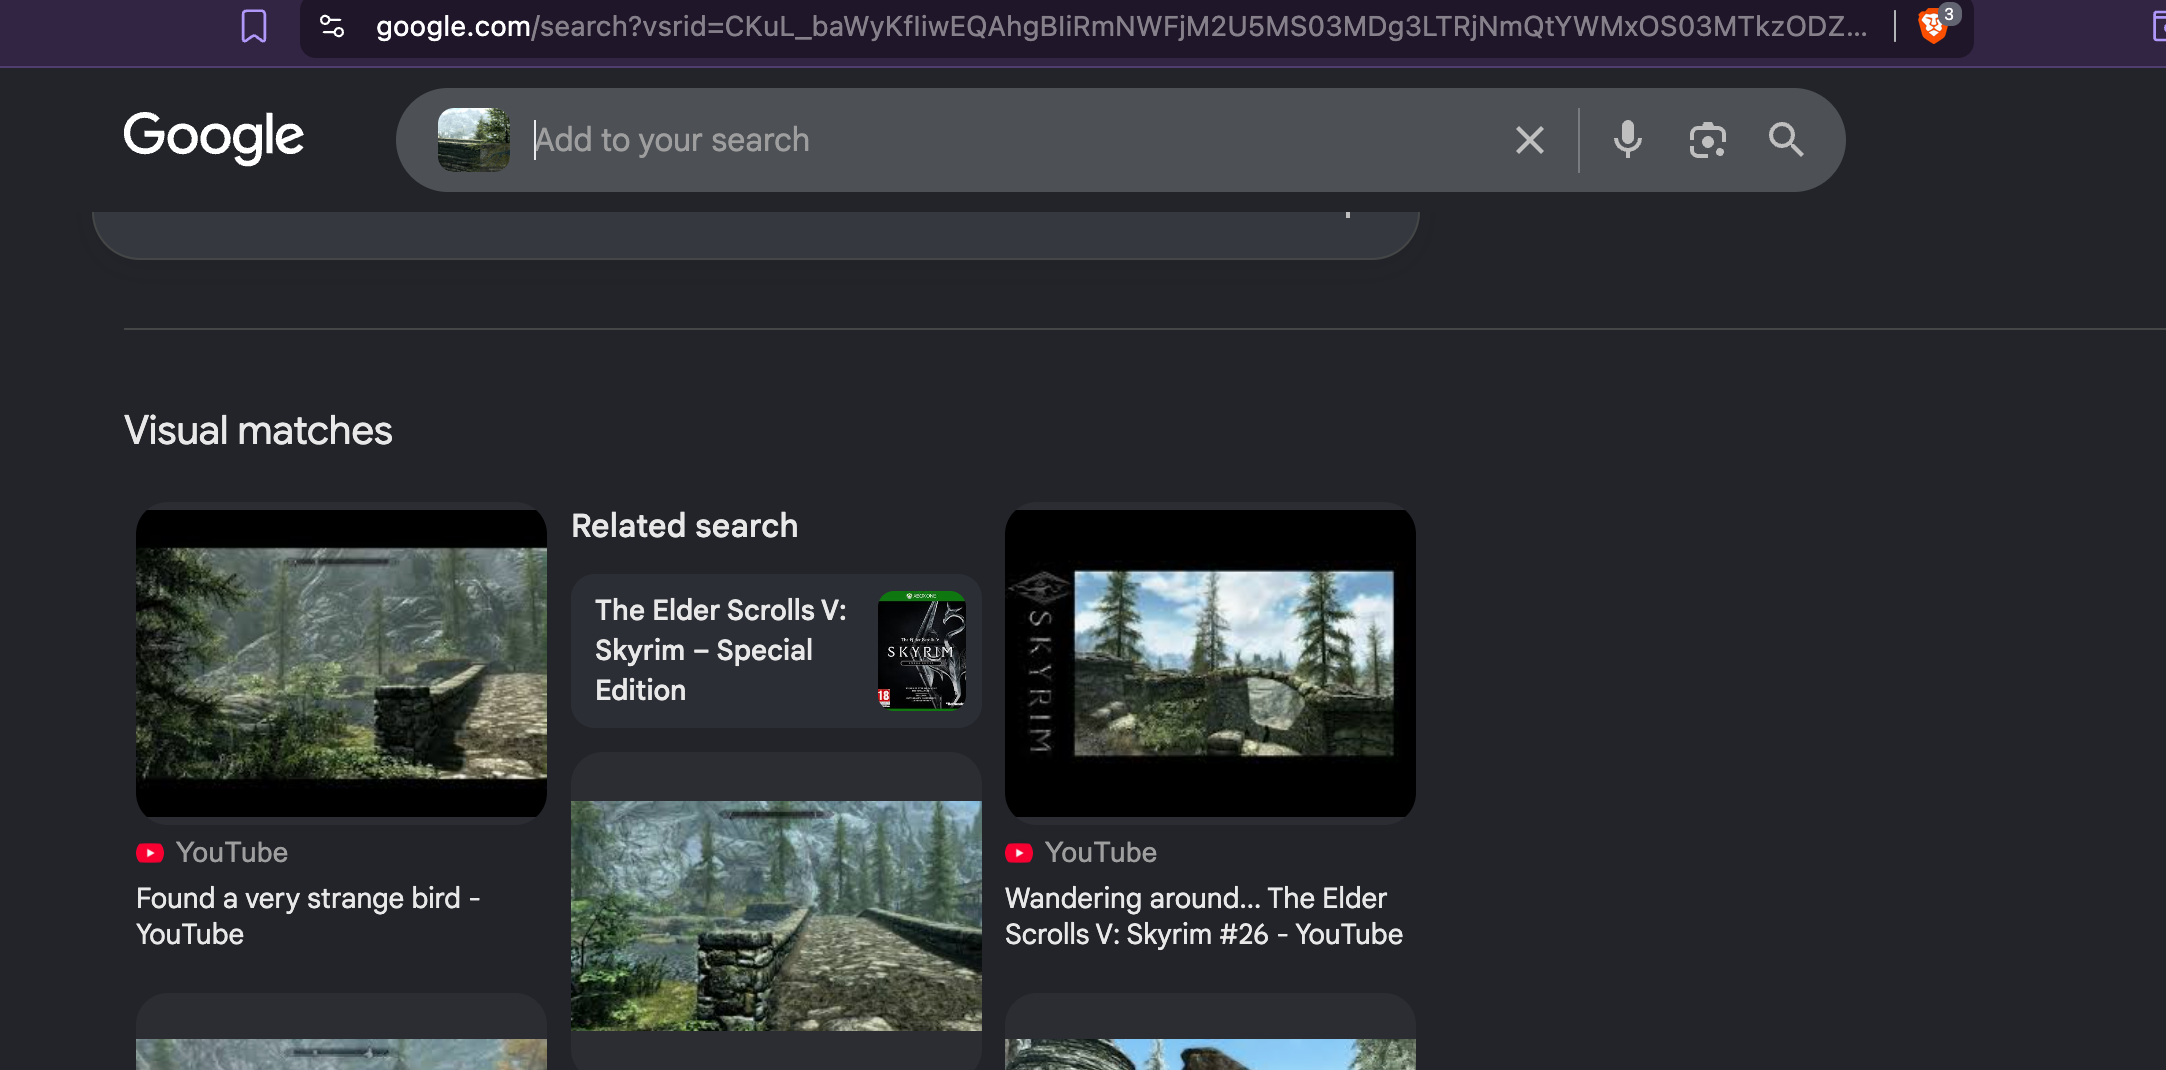Click the stone arch thumbnail with Skyrim logo
Screen dimensions: 2166x1070
click(1210, 663)
